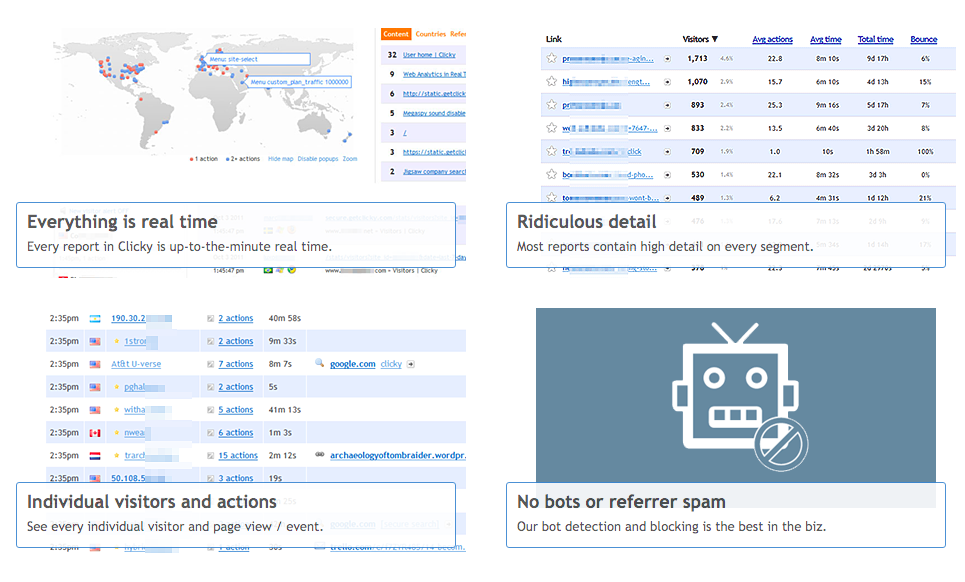965x582 pixels.
Task: Click the Argentina flag icon for visitor 190.30.2
Action: tap(95, 318)
